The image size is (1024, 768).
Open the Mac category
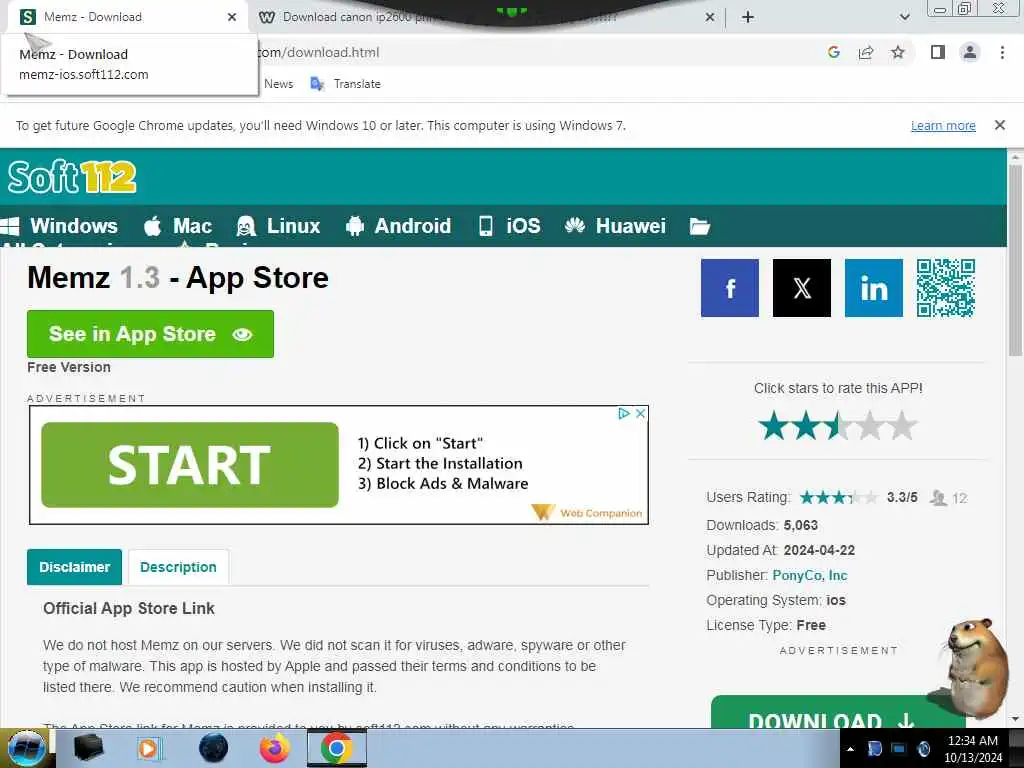tap(178, 226)
